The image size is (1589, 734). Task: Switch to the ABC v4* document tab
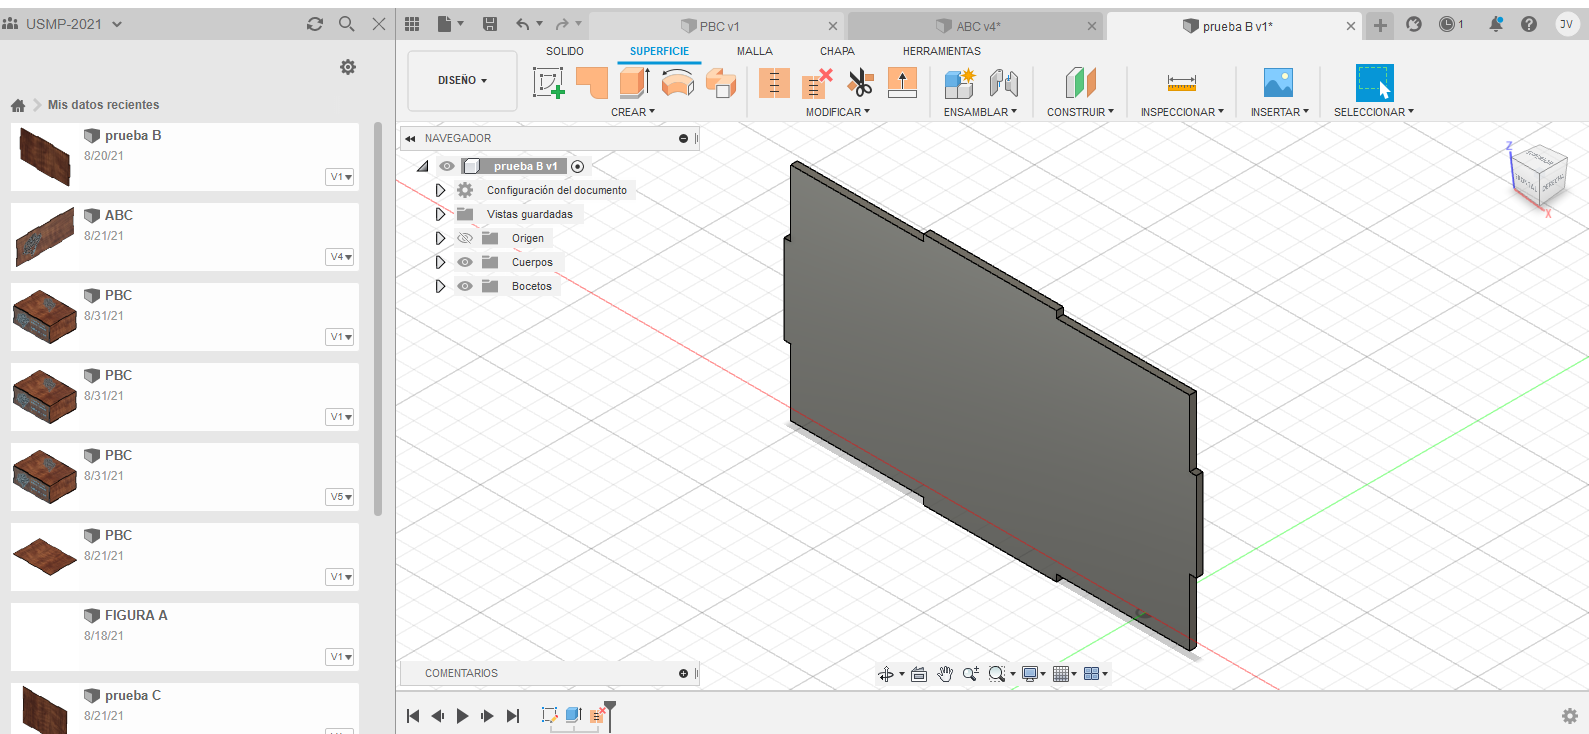976,26
